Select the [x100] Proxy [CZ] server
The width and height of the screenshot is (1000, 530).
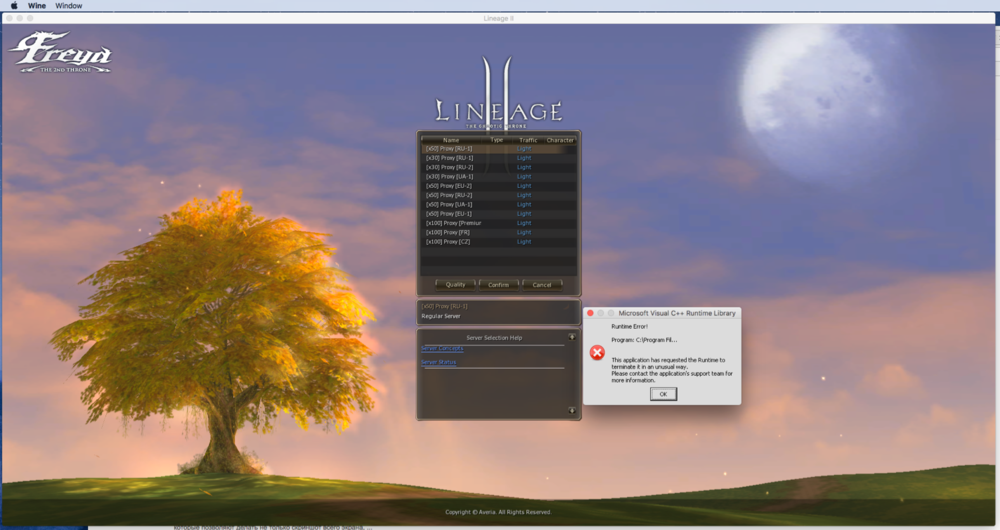click(448, 241)
